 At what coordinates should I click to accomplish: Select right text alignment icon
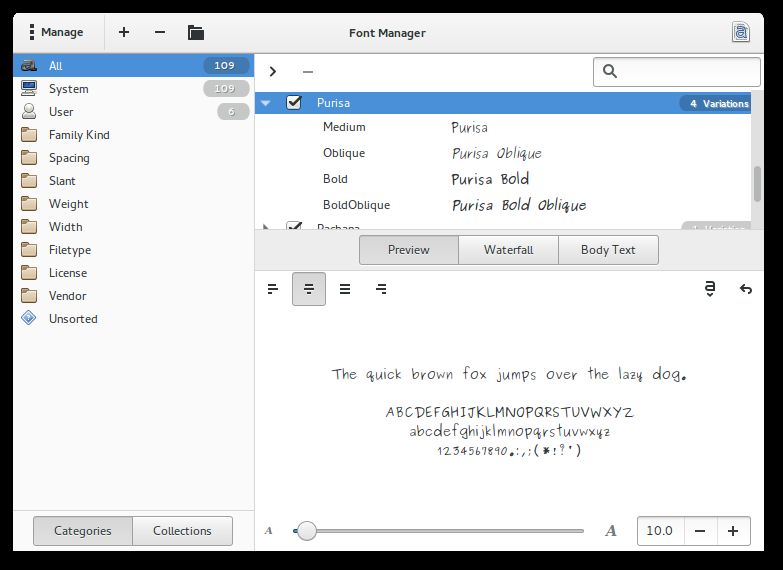(x=381, y=289)
